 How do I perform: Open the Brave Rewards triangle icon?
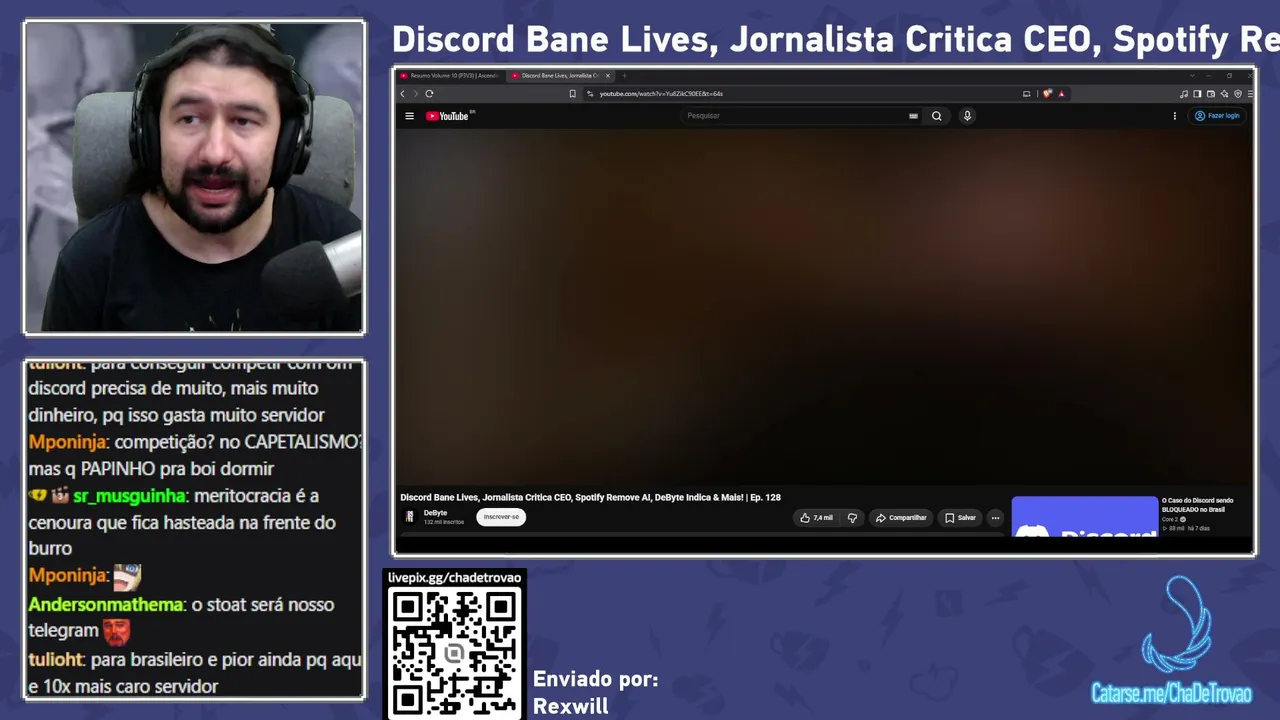(1061, 94)
